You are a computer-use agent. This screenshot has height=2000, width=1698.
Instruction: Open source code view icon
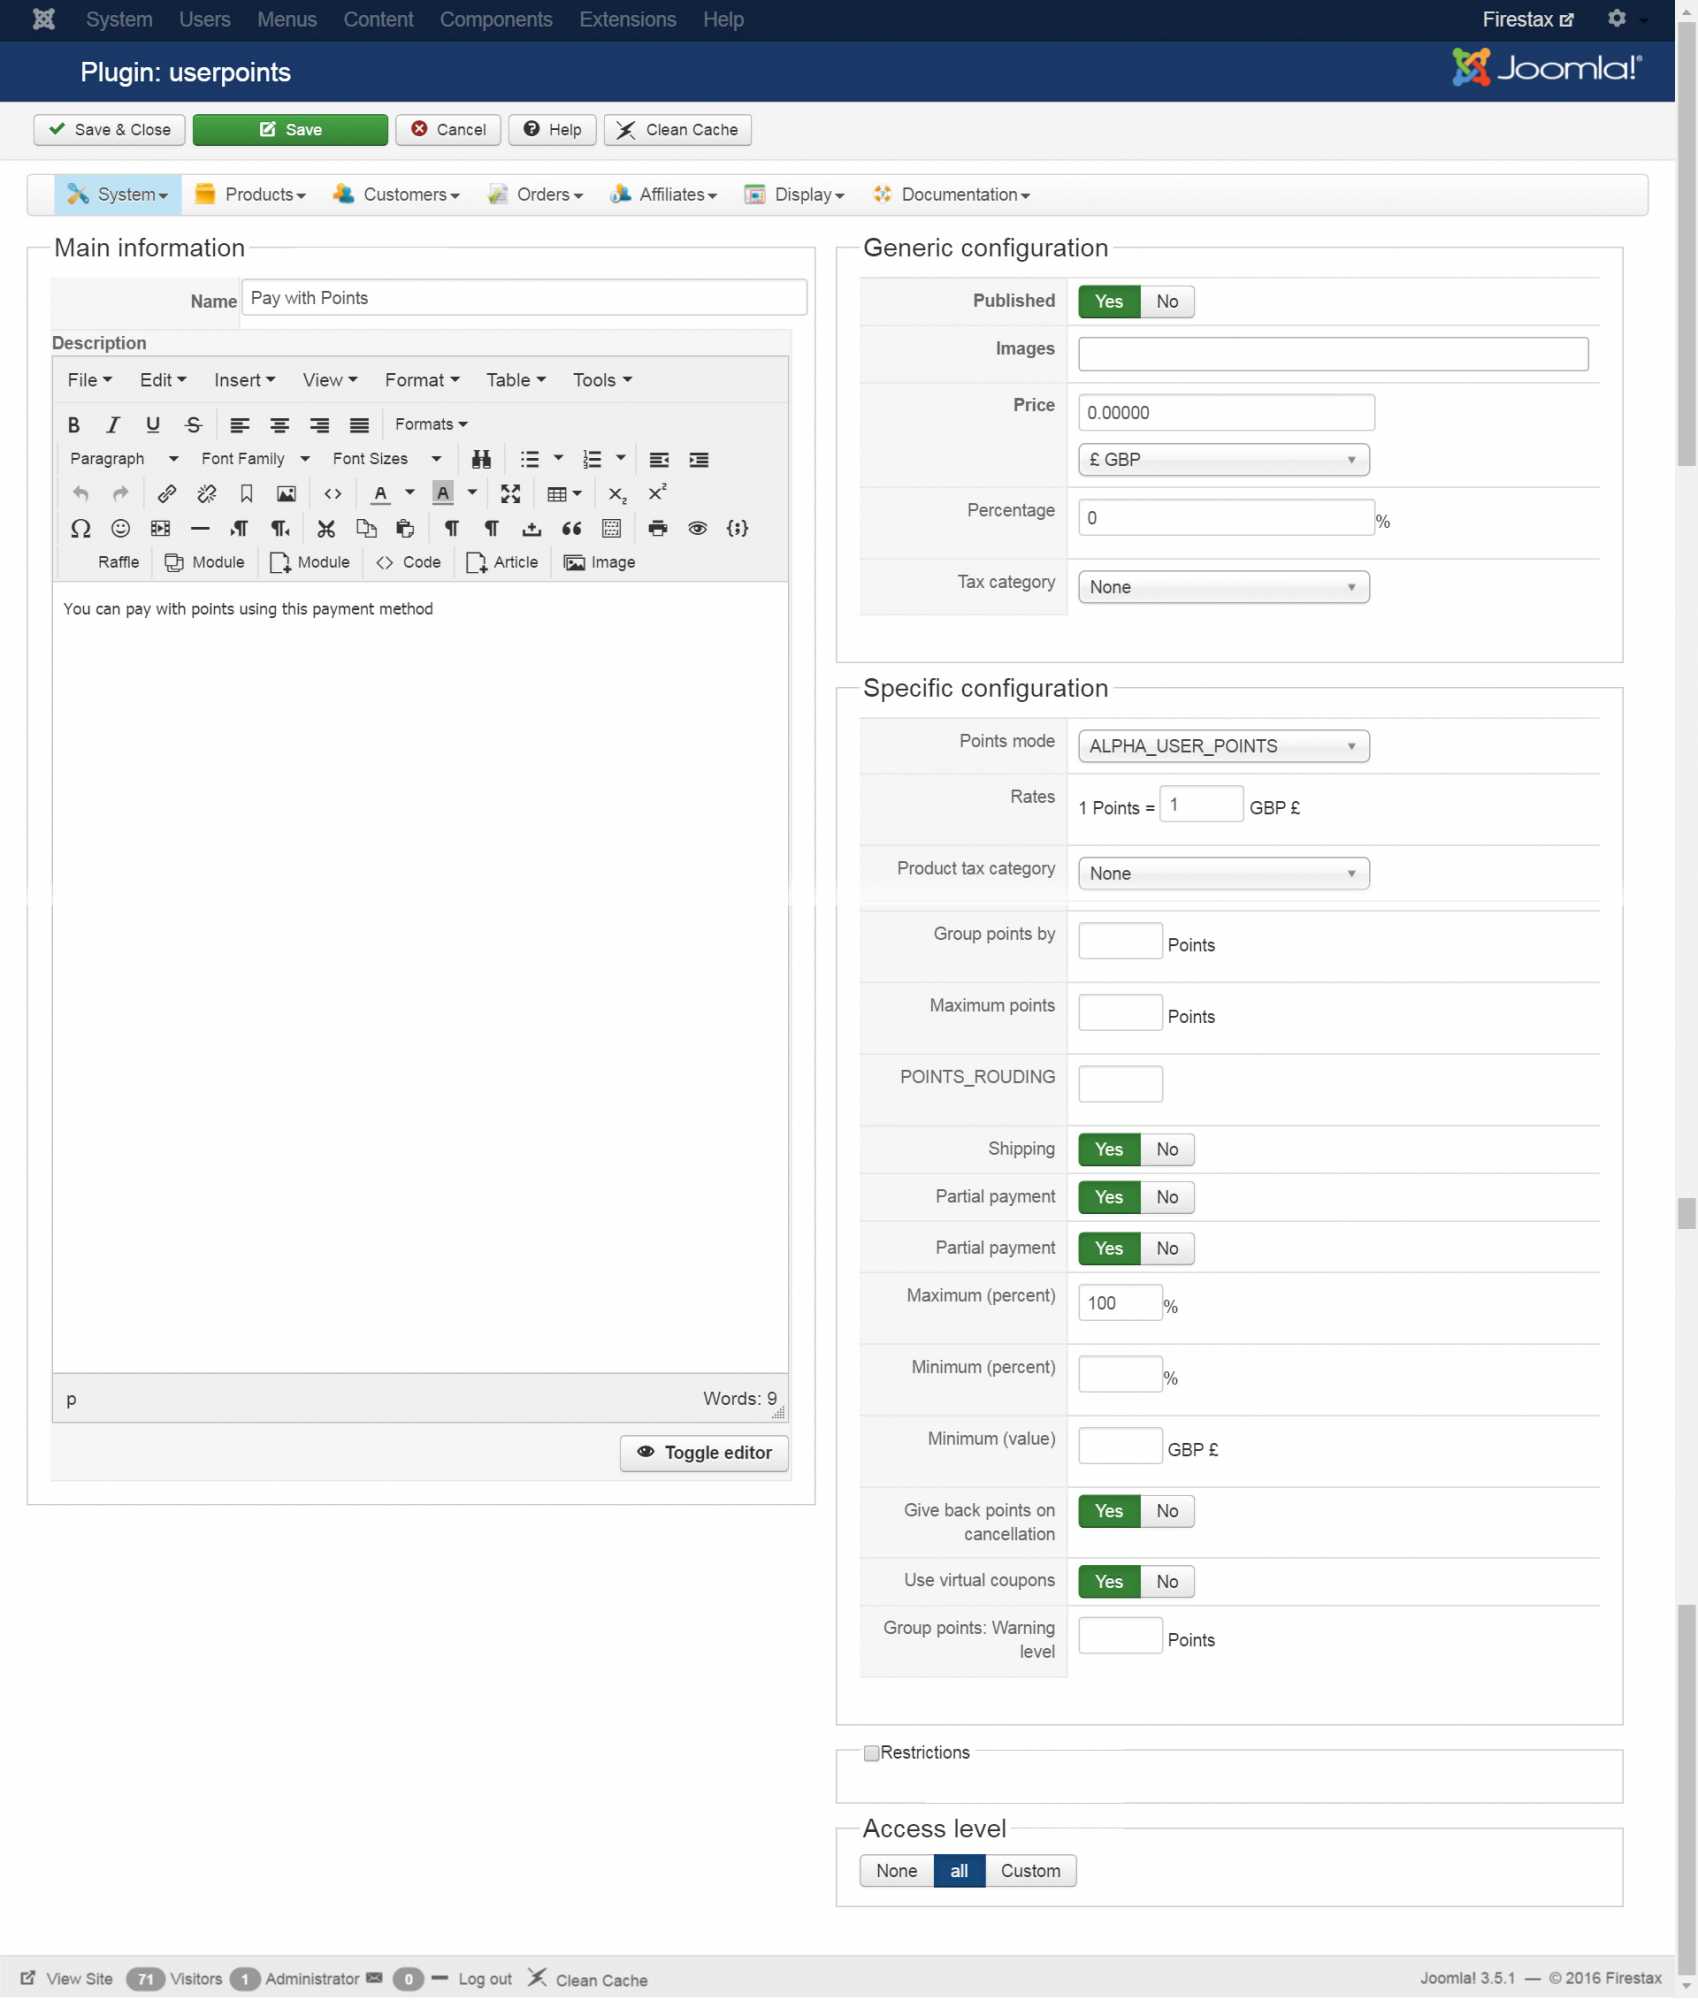[333, 494]
